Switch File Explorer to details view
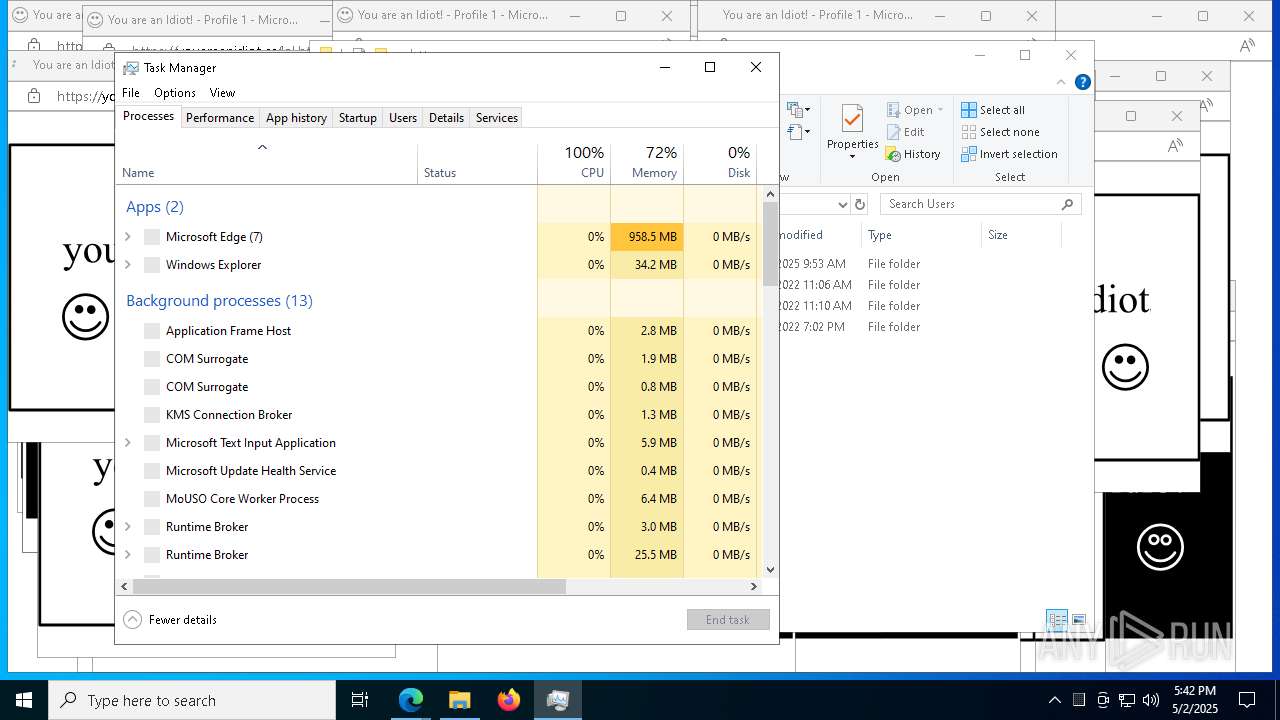Screen dimensions: 1280x720 pos(1057,620)
